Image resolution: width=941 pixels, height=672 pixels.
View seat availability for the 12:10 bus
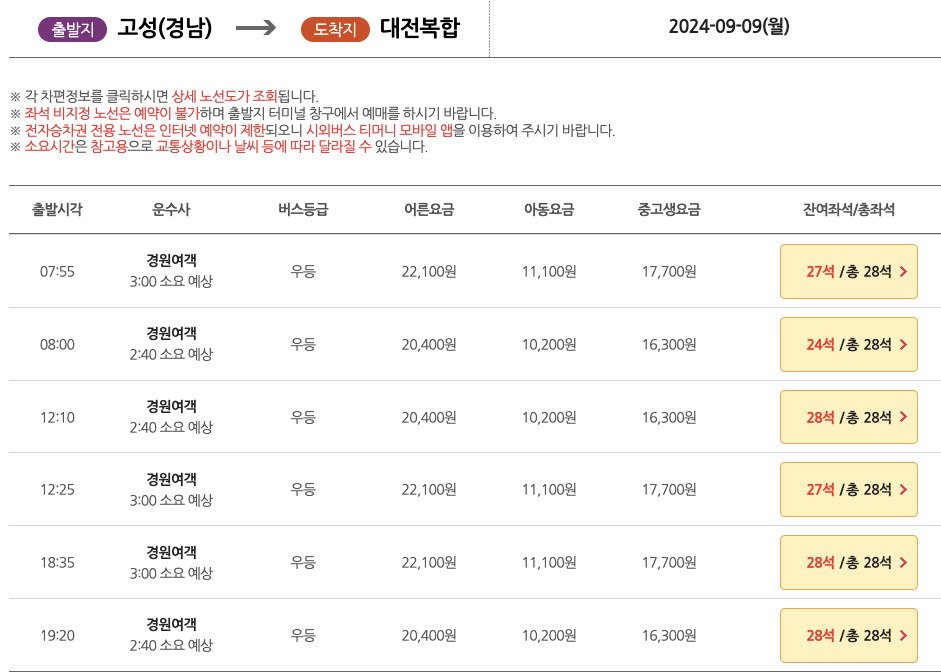(848, 416)
